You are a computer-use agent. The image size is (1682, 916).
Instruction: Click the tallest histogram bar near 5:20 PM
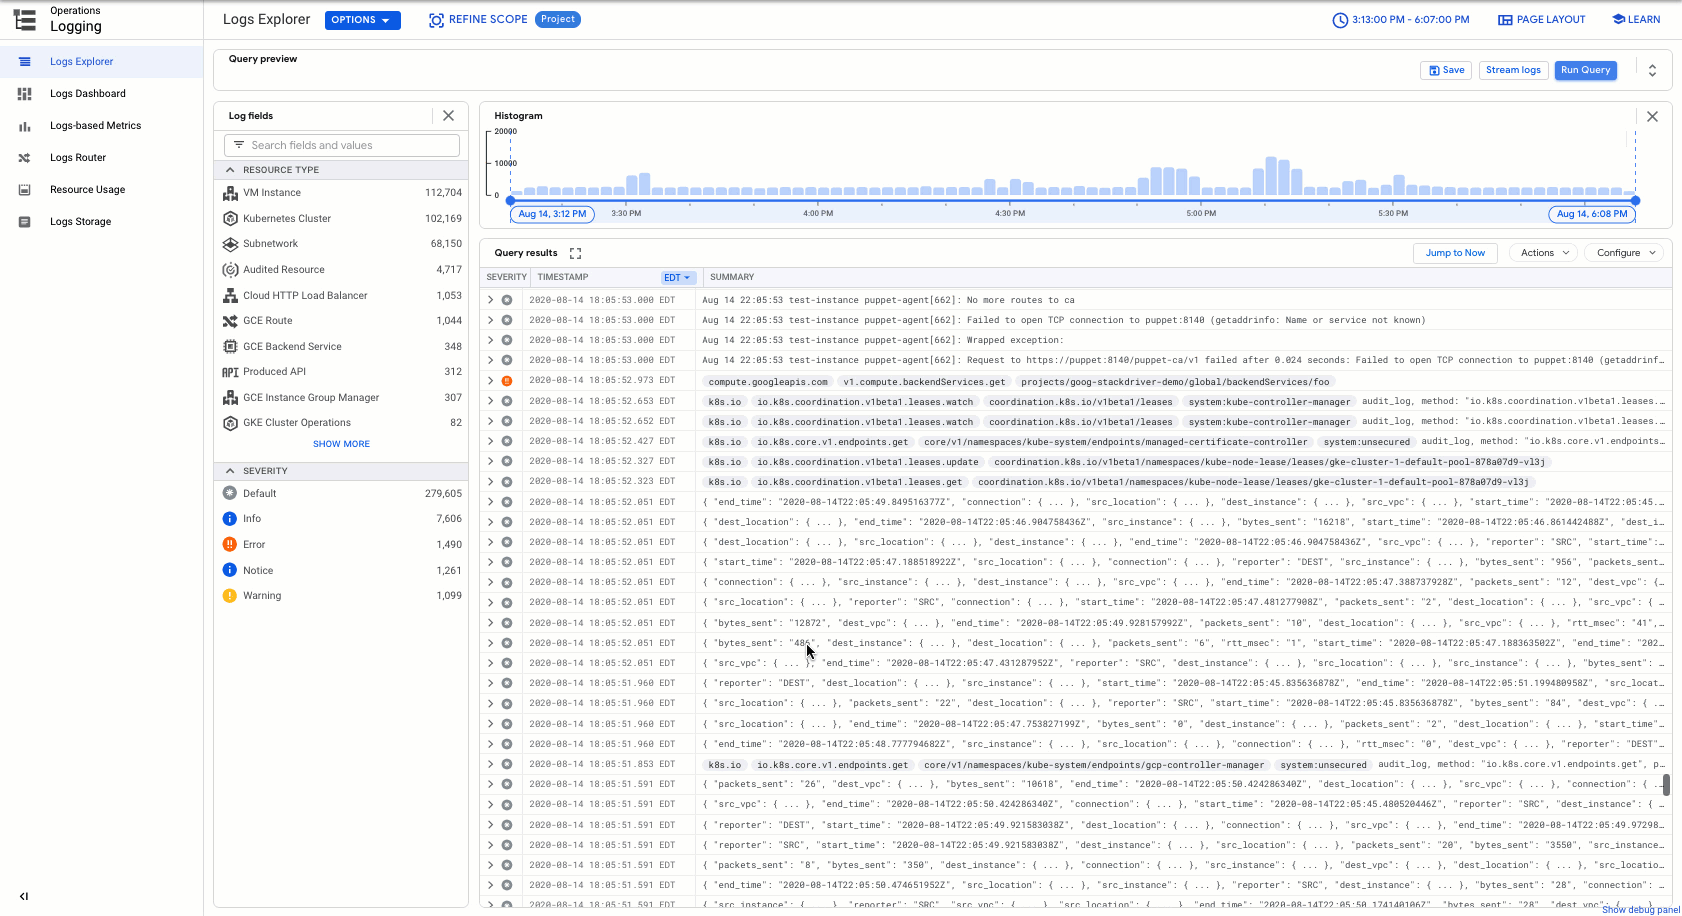[1272, 176]
